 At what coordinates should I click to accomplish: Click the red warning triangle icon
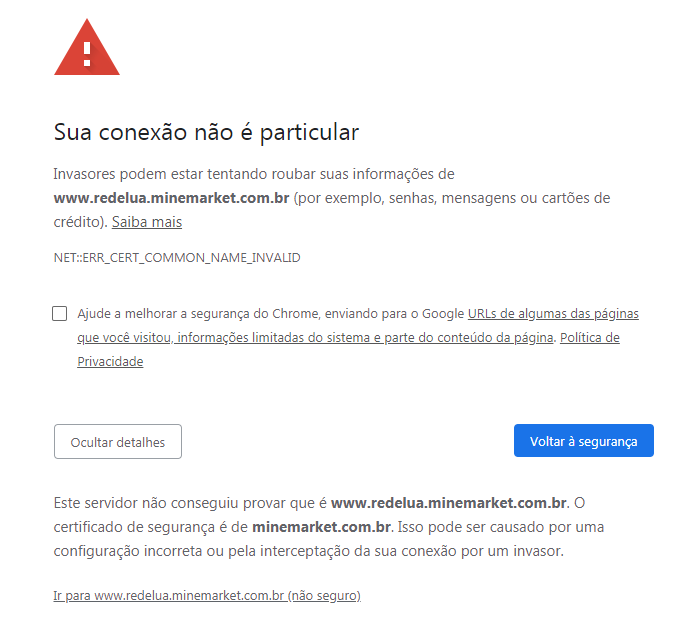(x=87, y=47)
